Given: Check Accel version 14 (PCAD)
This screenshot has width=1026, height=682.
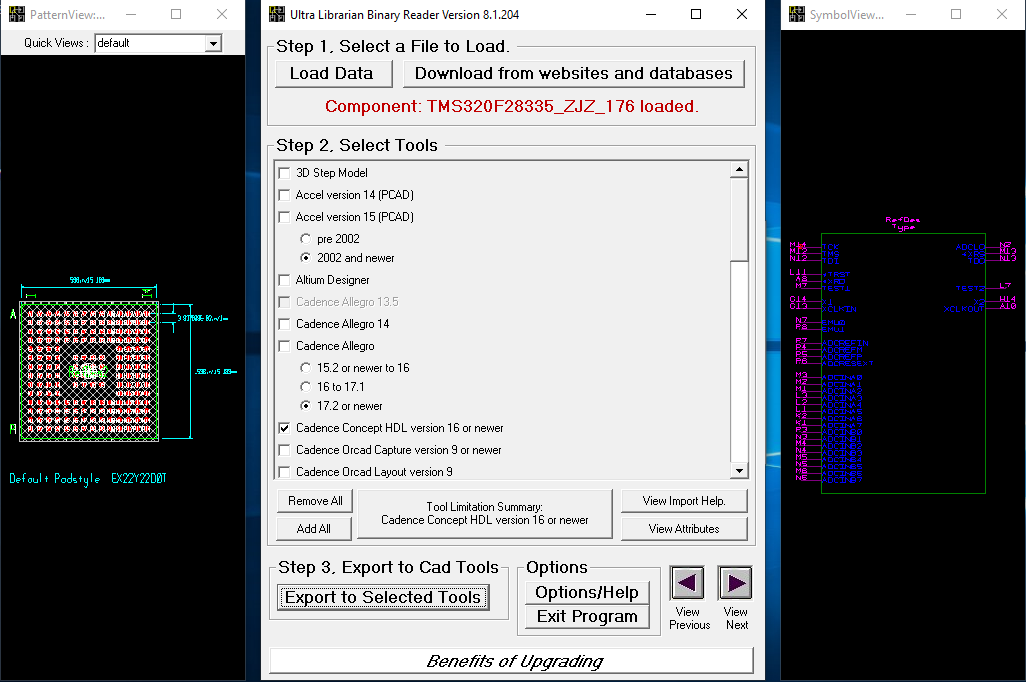Looking at the screenshot, I should pyautogui.click(x=284, y=195).
